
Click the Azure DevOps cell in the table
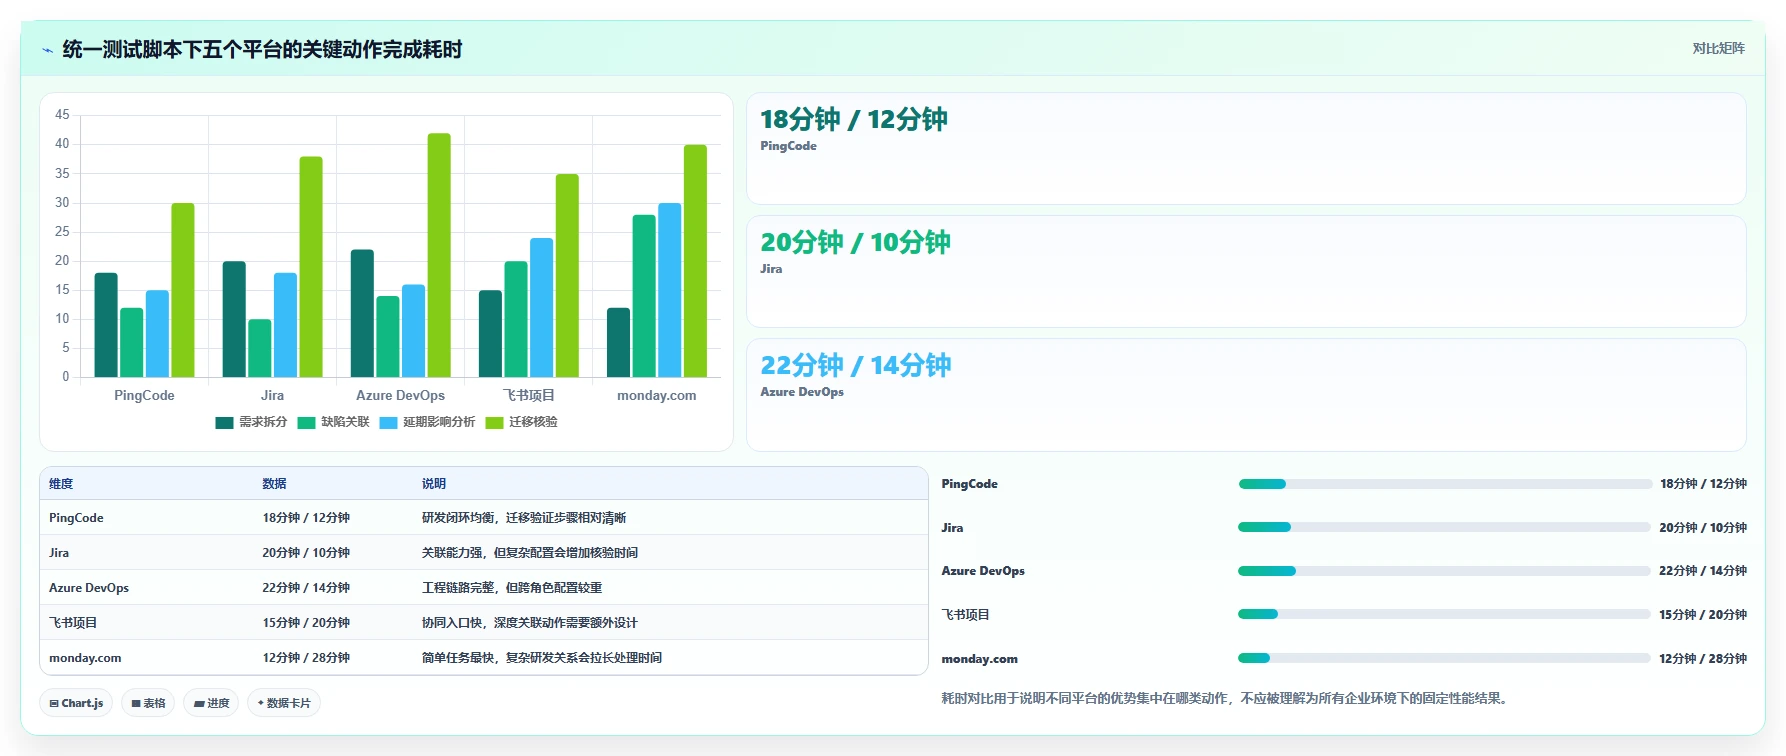click(89, 588)
